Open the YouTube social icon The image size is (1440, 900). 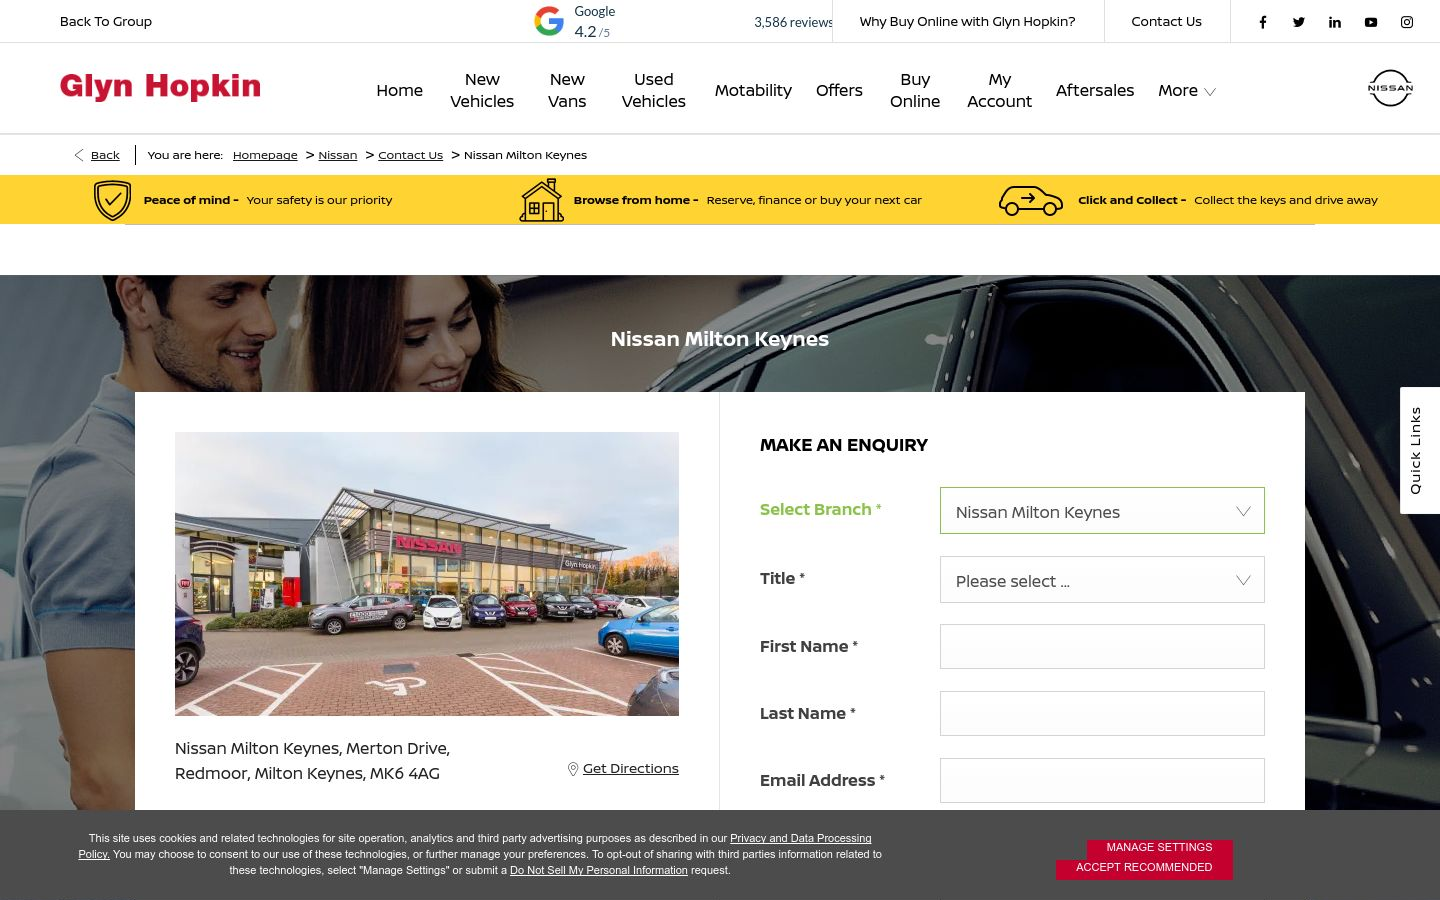(1371, 22)
